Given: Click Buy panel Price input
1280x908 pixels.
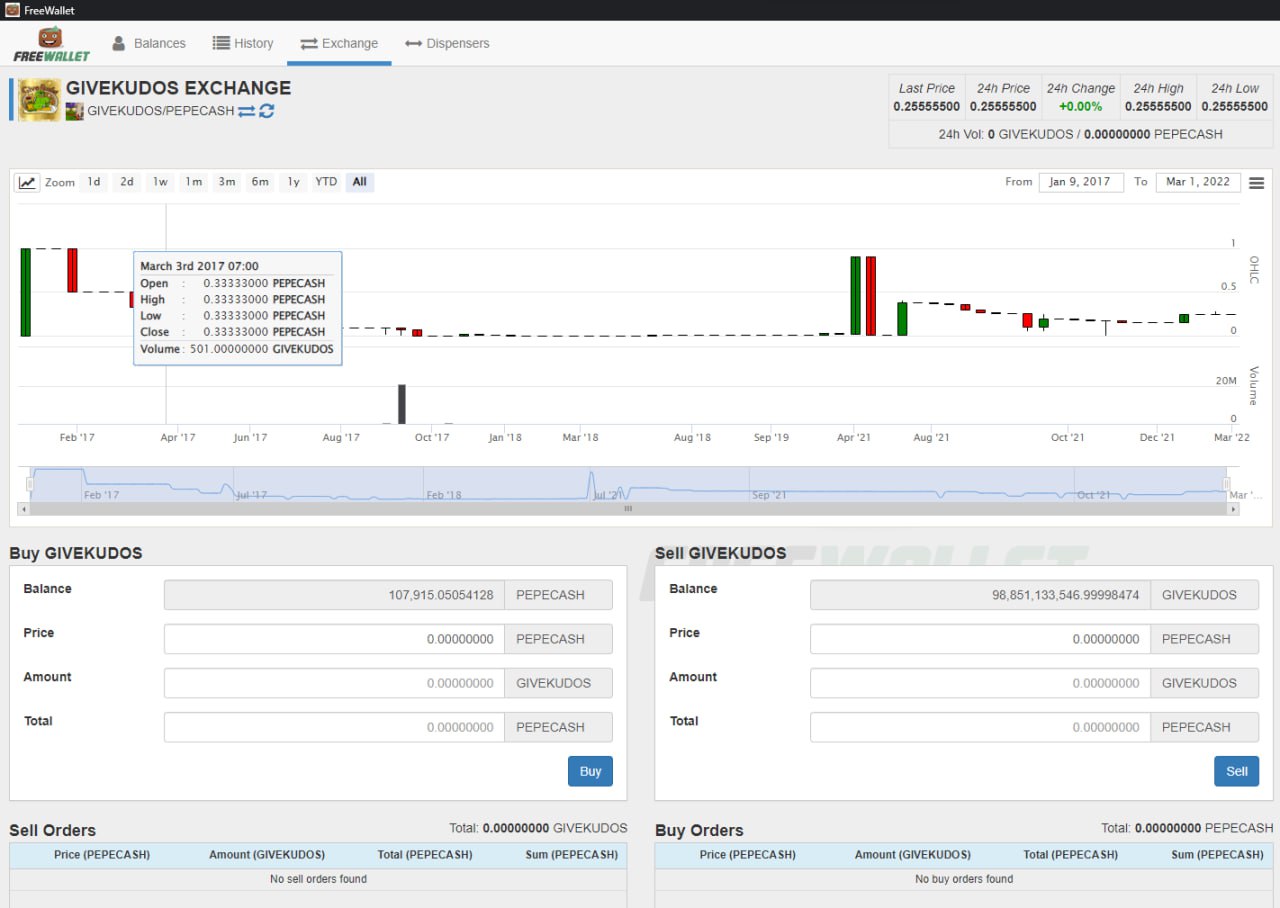Looking at the screenshot, I should point(334,639).
